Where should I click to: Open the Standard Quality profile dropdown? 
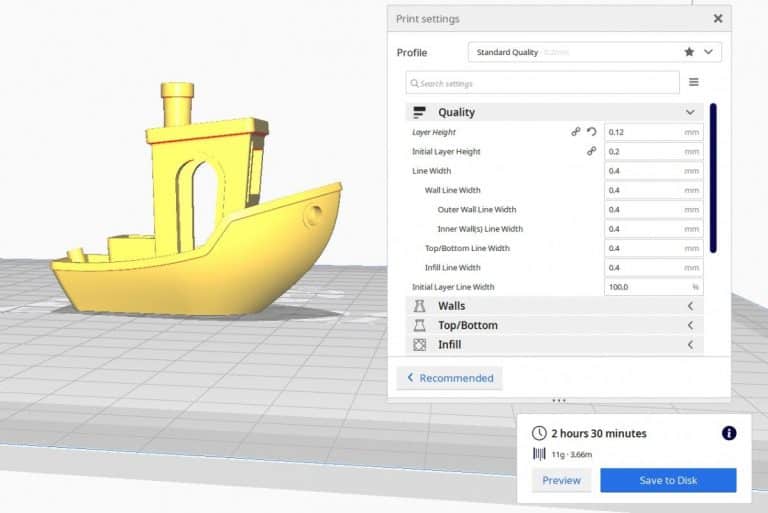pos(594,52)
